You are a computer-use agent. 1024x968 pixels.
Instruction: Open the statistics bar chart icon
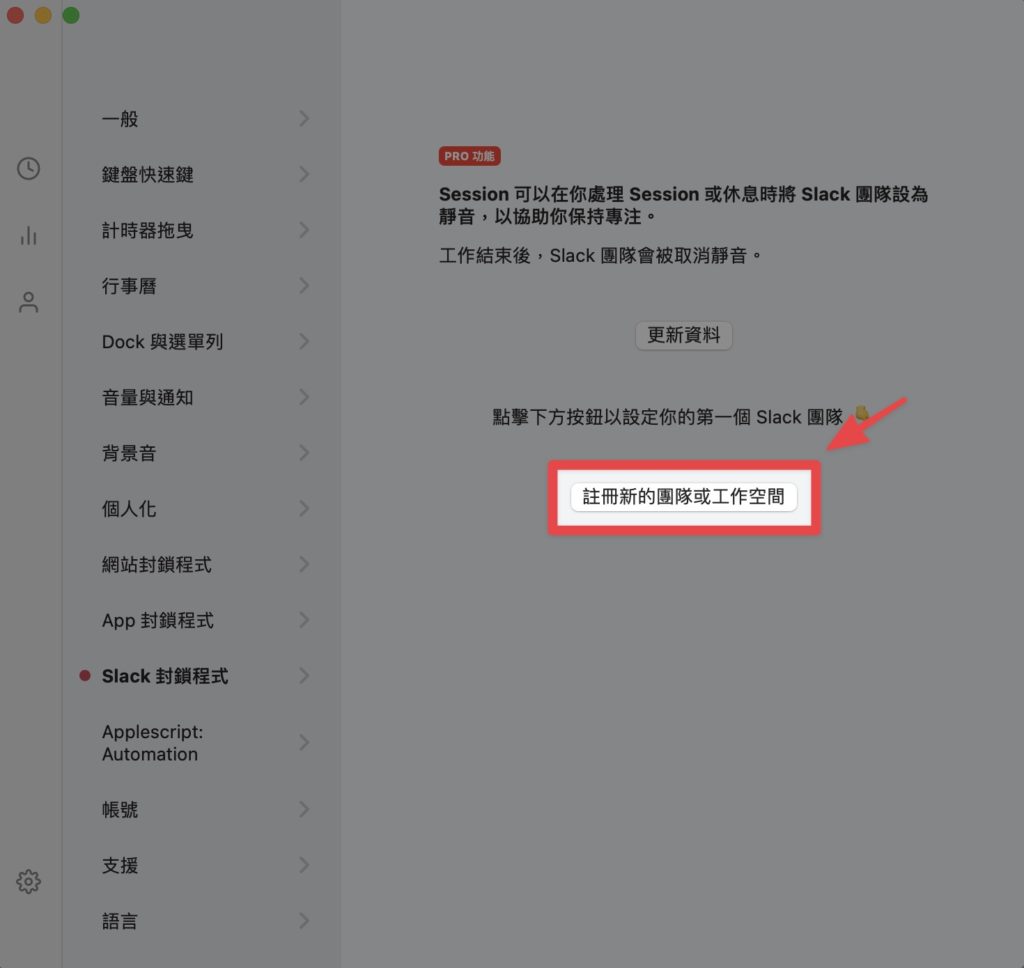(28, 235)
